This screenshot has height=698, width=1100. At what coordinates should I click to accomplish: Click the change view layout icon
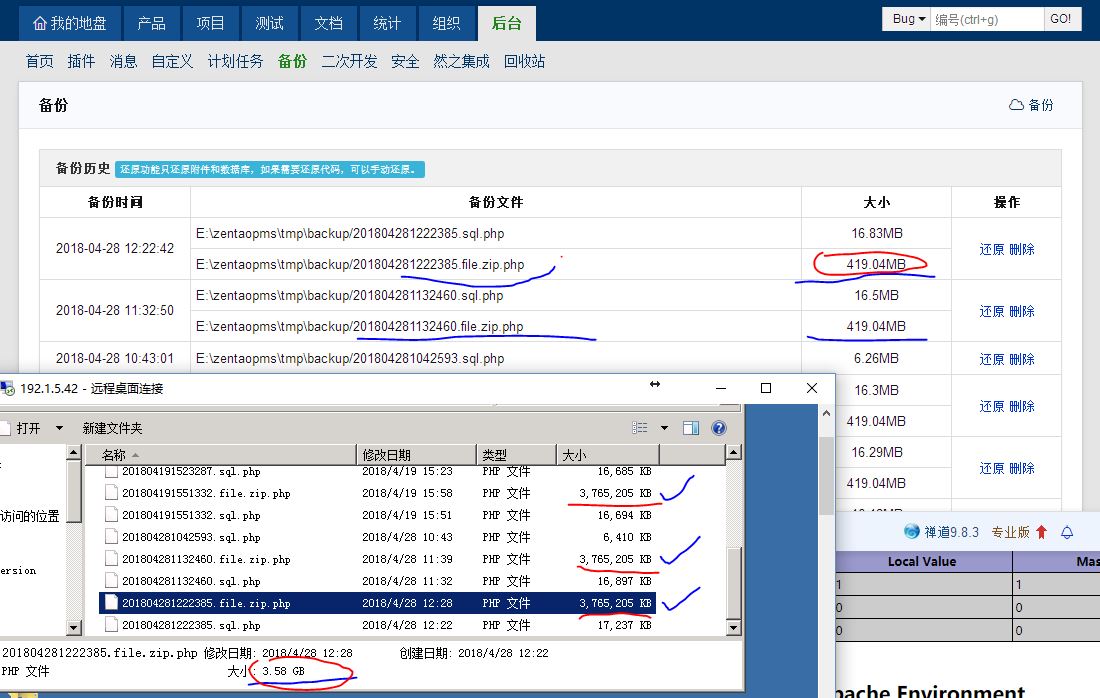(640, 428)
